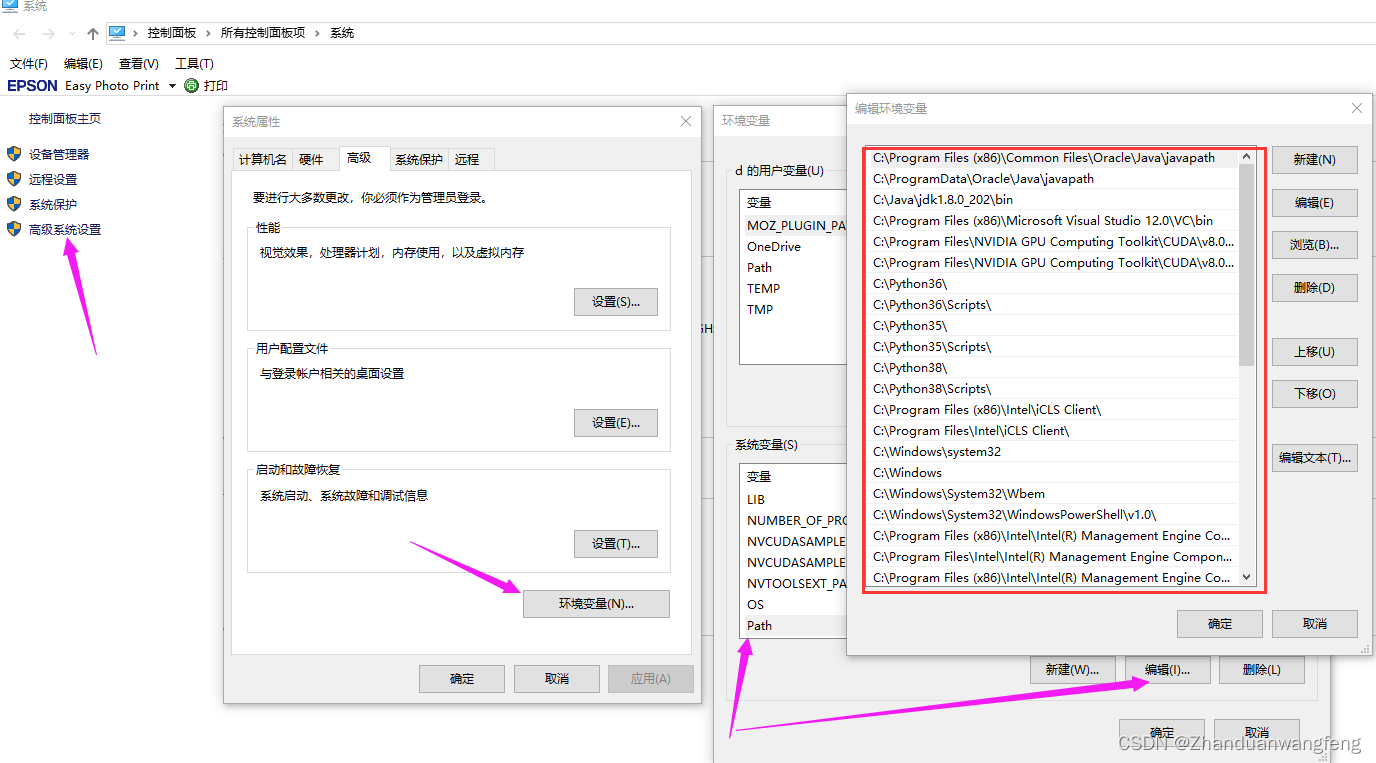Select the OS system variable row
Screen dimensions: 1376x763
795,605
